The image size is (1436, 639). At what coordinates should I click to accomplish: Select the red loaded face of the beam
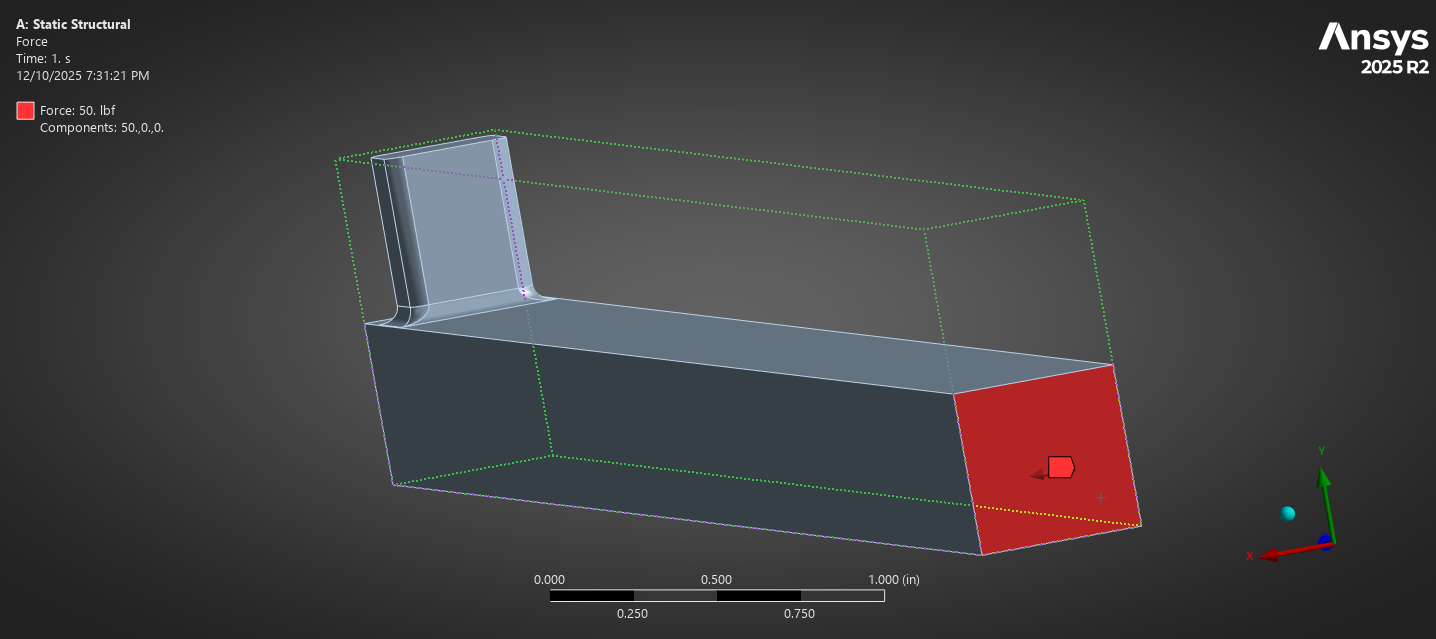(x=1047, y=460)
